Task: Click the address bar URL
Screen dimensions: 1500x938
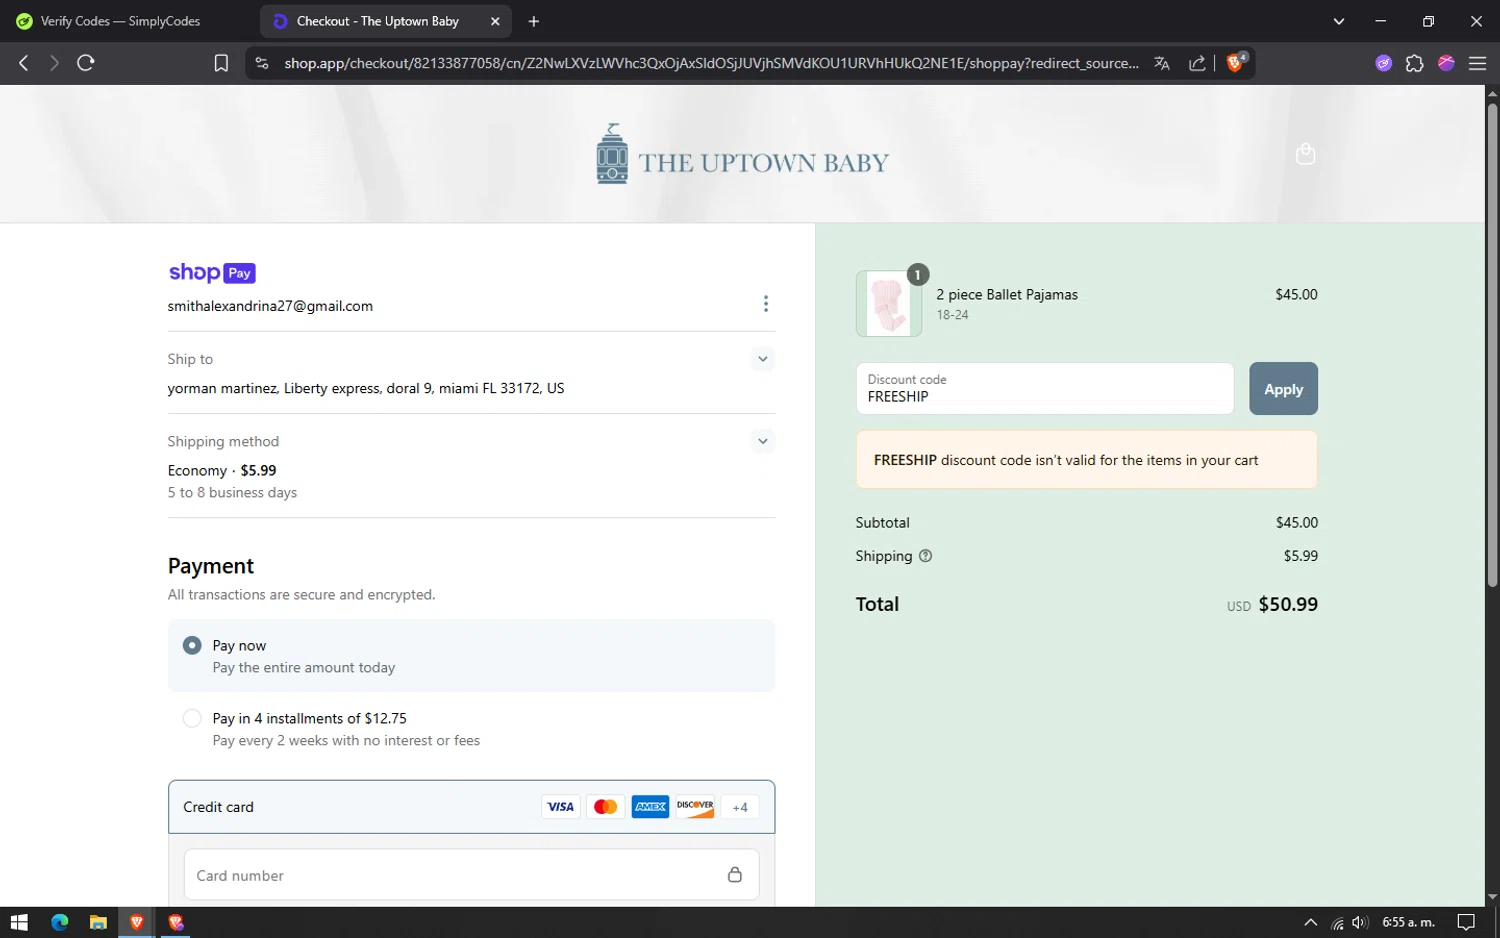Action: coord(711,63)
